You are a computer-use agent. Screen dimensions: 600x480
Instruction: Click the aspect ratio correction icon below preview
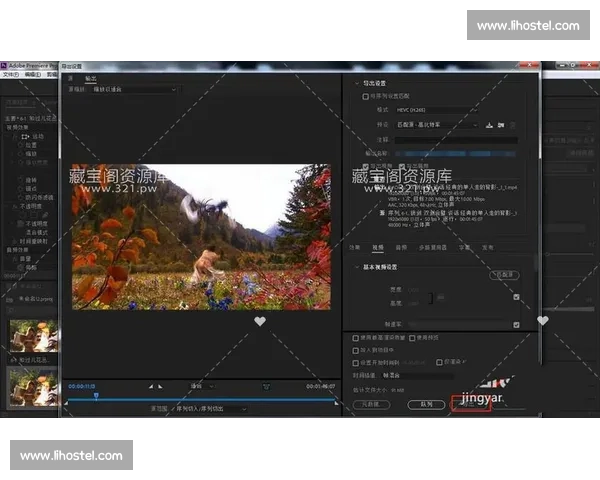point(266,386)
